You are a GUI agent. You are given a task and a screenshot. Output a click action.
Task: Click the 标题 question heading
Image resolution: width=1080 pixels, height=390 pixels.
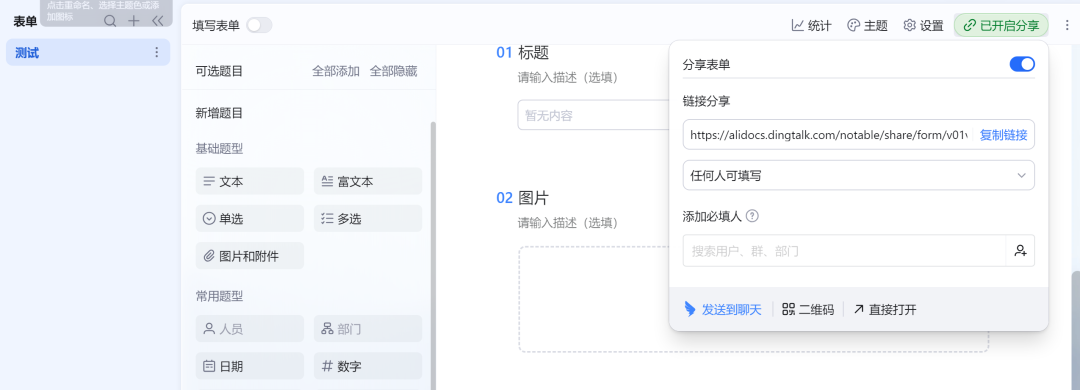pyautogui.click(x=533, y=52)
